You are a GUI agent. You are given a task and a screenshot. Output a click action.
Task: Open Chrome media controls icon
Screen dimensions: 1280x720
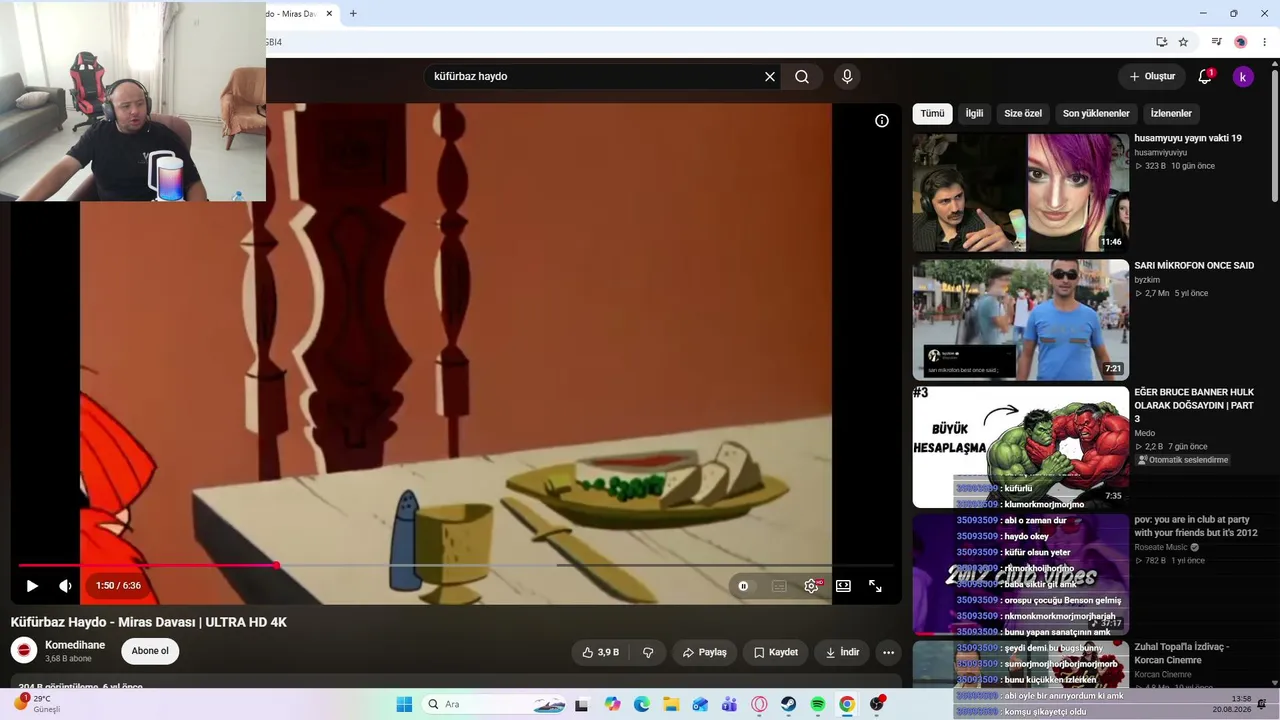[1216, 42]
